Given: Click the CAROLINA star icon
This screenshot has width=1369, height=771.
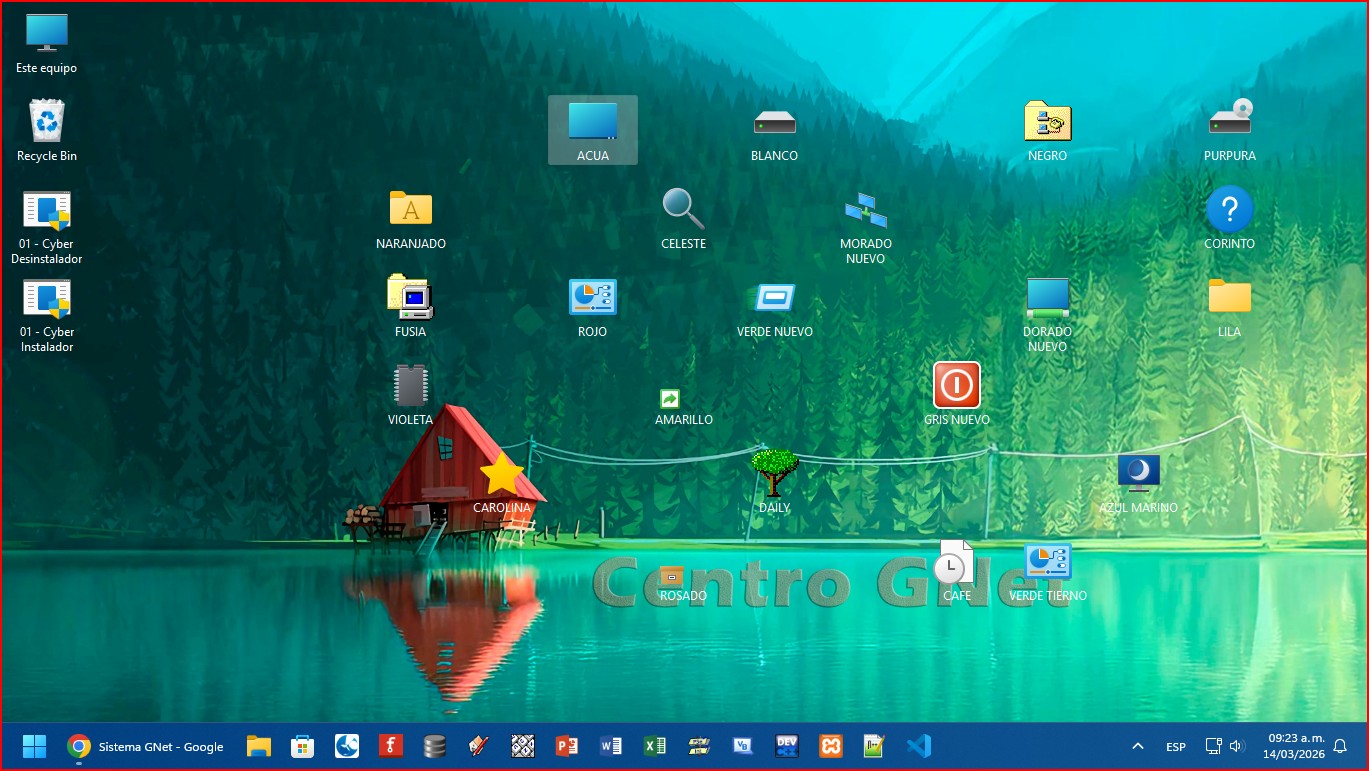Looking at the screenshot, I should (502, 474).
